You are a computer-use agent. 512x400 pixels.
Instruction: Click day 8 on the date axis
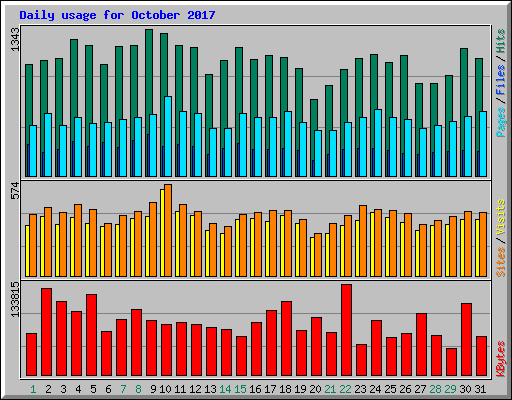pos(138,389)
